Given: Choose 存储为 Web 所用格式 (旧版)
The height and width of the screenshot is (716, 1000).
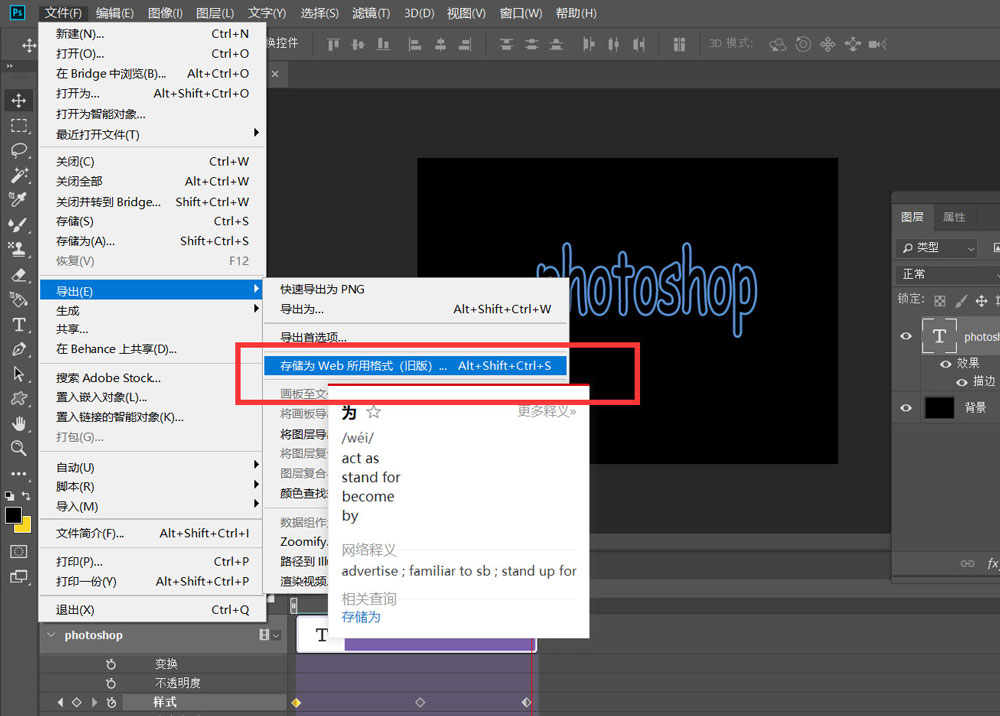Looking at the screenshot, I should click(x=415, y=366).
